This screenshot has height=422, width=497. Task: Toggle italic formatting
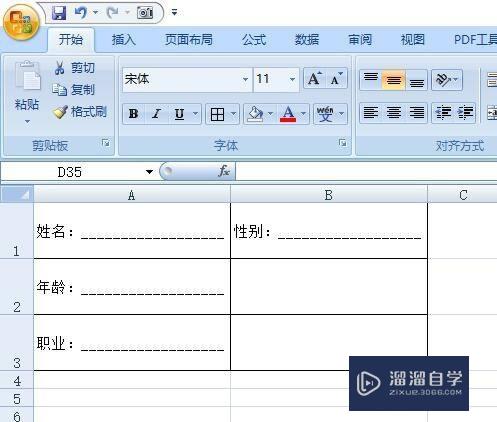[156, 114]
